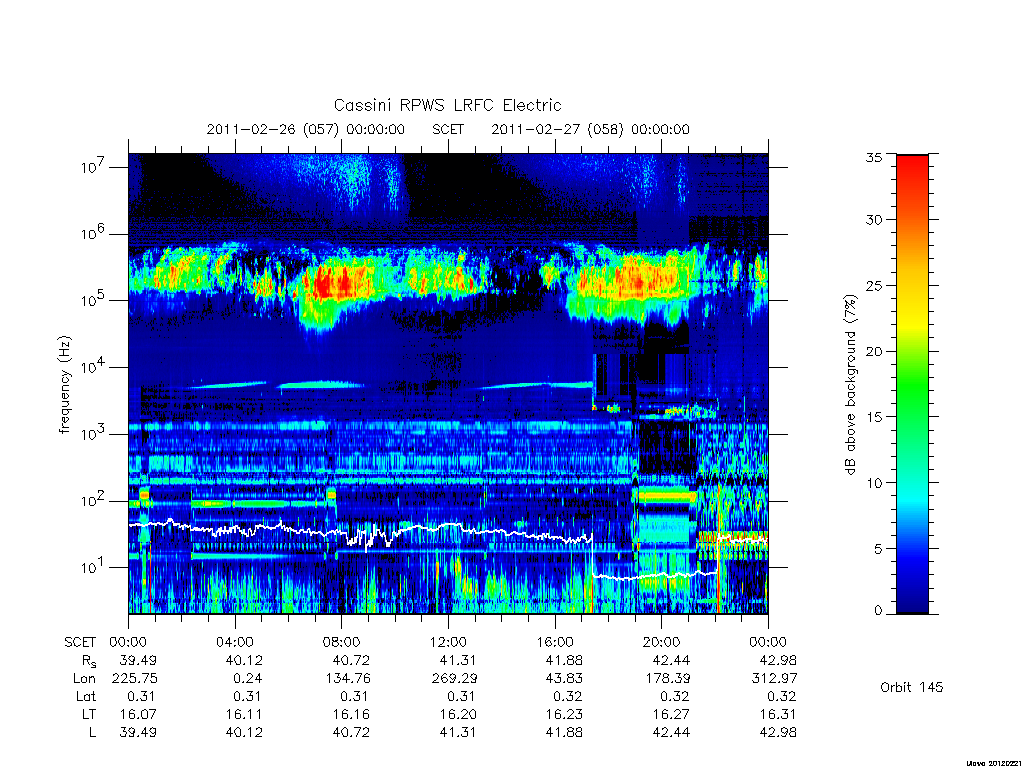Click longitude value 134.76

348,679
